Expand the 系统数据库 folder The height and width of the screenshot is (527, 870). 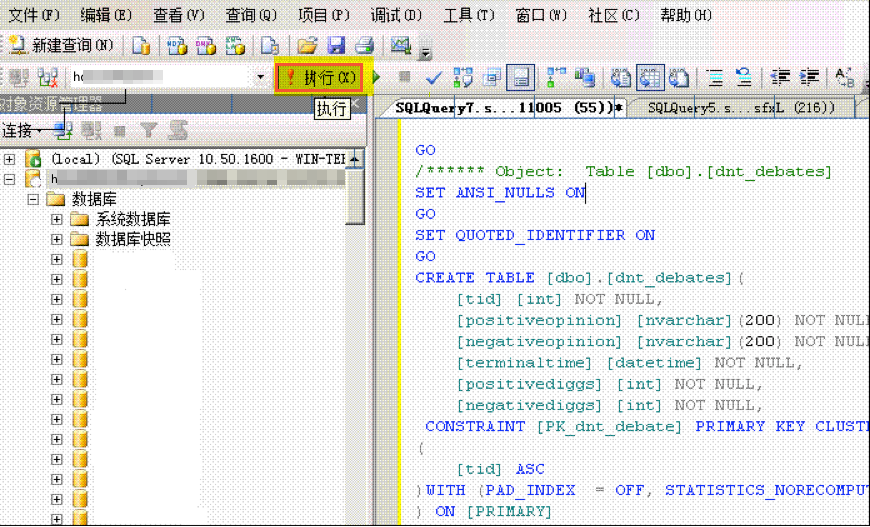57,219
